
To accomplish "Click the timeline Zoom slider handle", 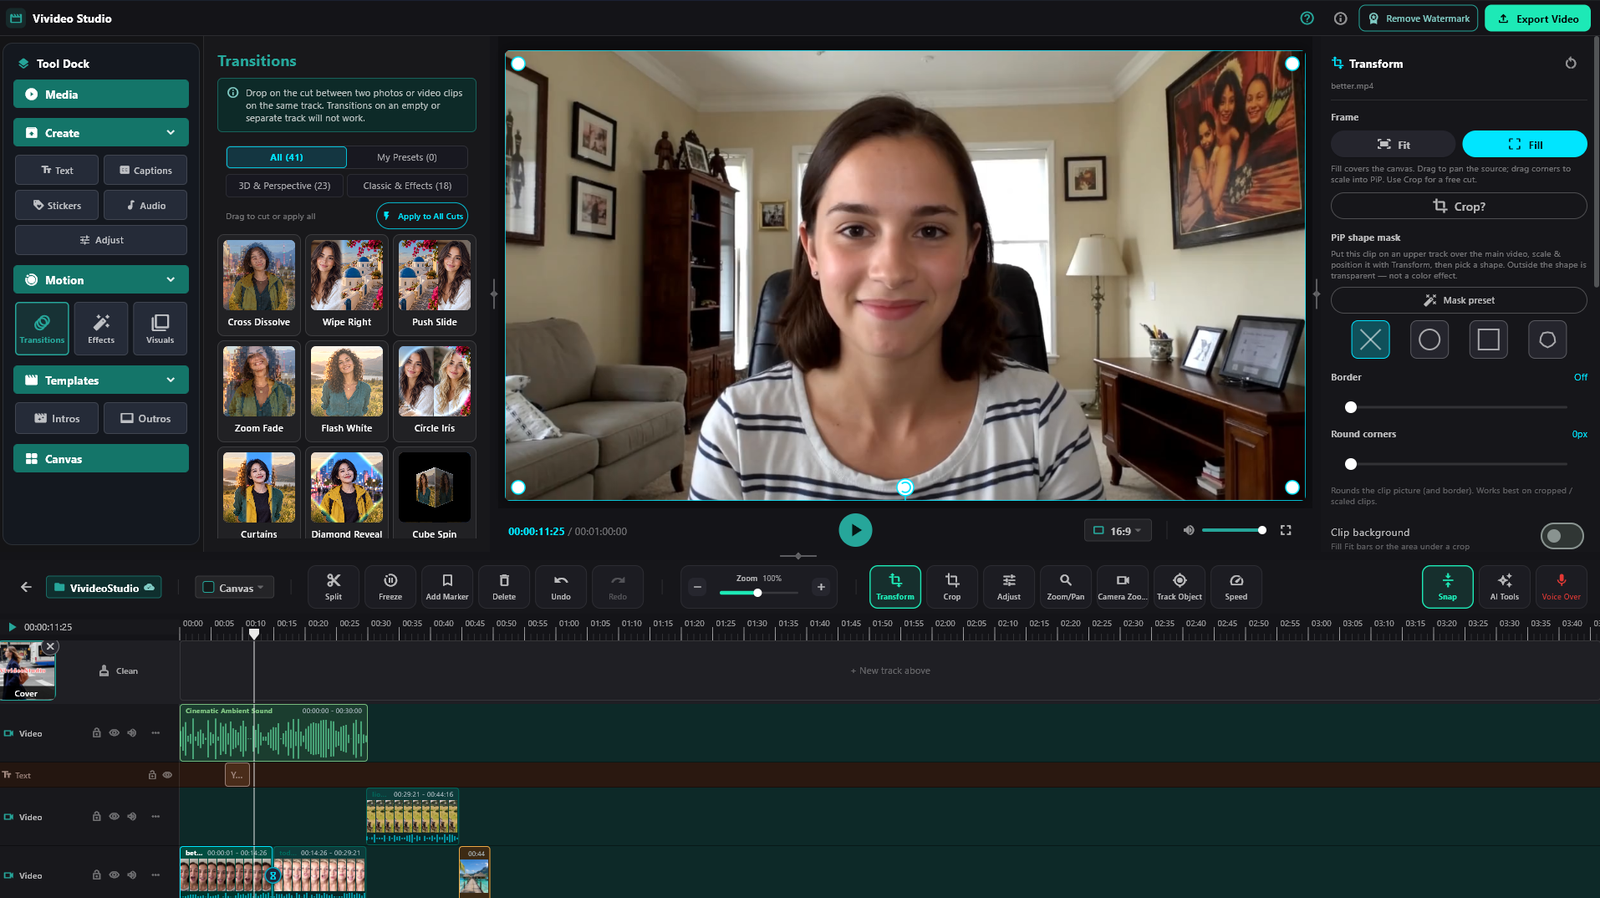I will (758, 593).
